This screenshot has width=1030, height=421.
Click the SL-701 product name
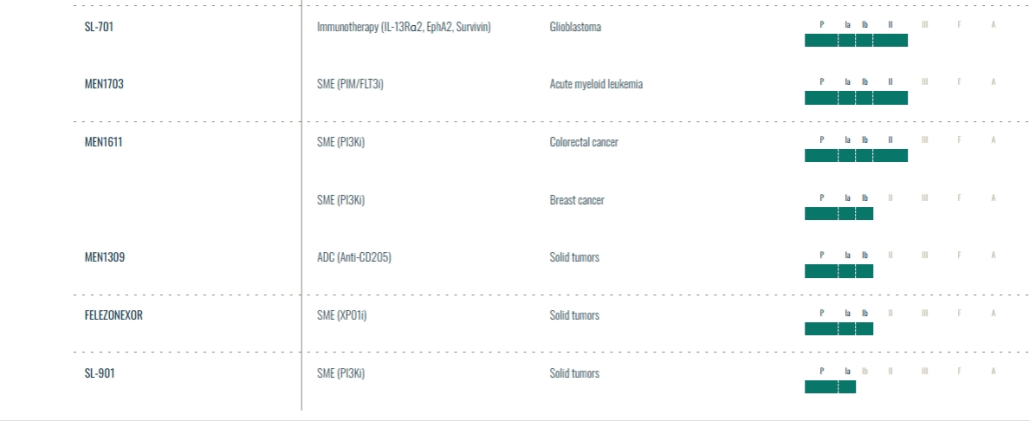point(99,27)
